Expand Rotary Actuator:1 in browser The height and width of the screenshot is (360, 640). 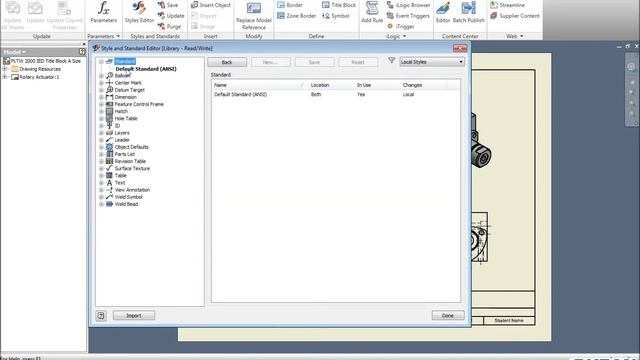[5, 77]
